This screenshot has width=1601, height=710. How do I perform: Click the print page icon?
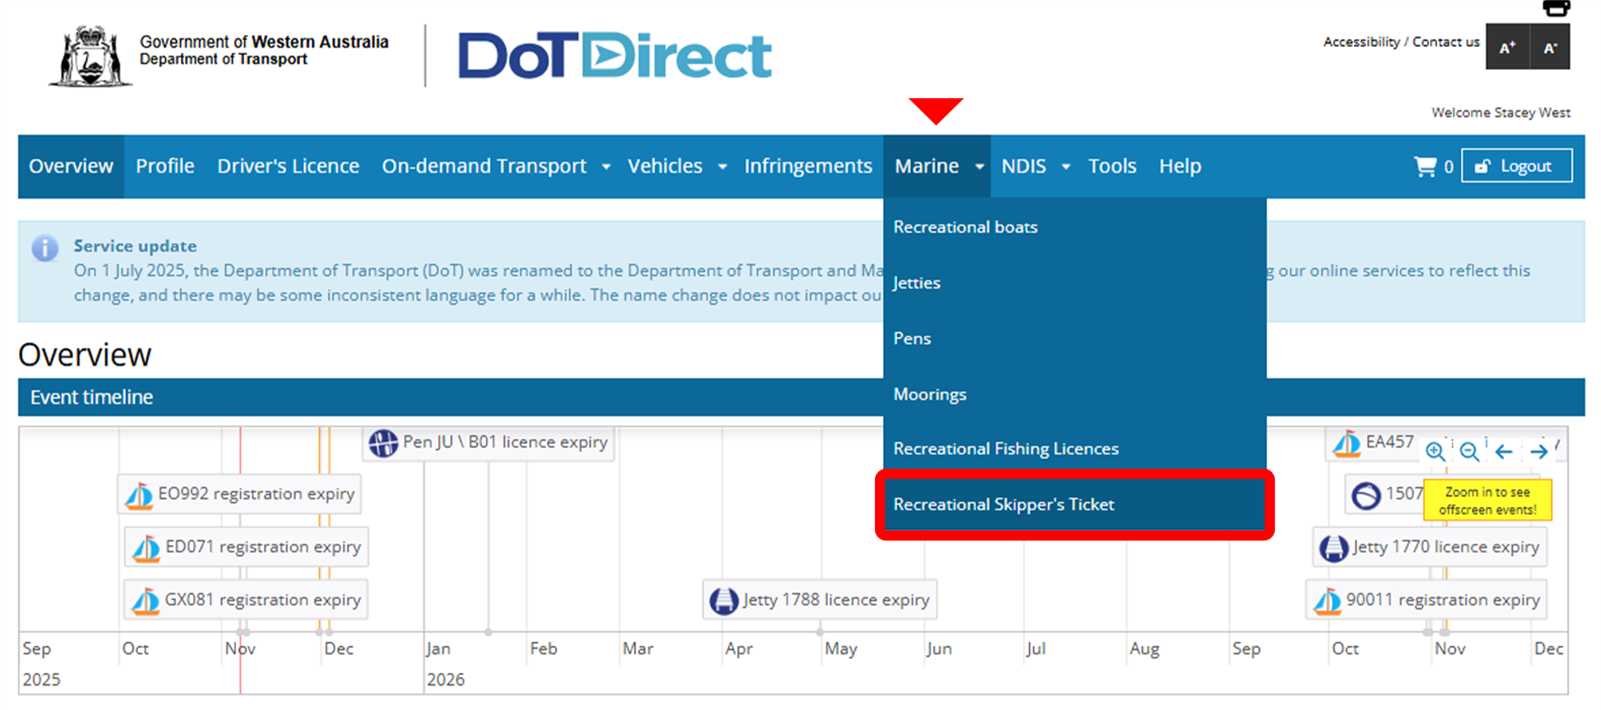coord(1556,8)
